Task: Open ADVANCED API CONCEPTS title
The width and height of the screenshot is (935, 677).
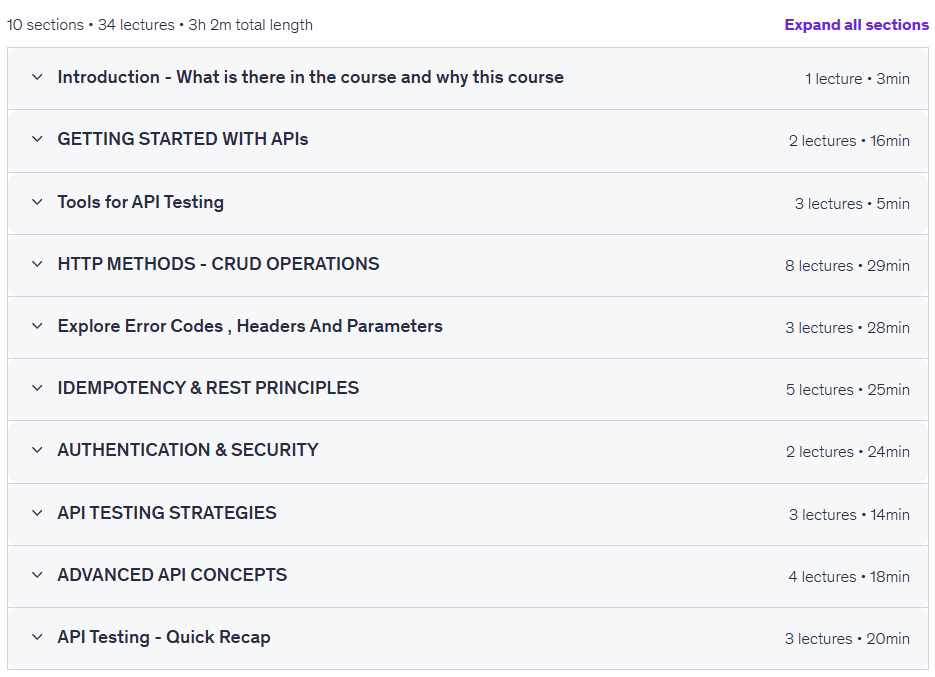Action: pos(172,575)
